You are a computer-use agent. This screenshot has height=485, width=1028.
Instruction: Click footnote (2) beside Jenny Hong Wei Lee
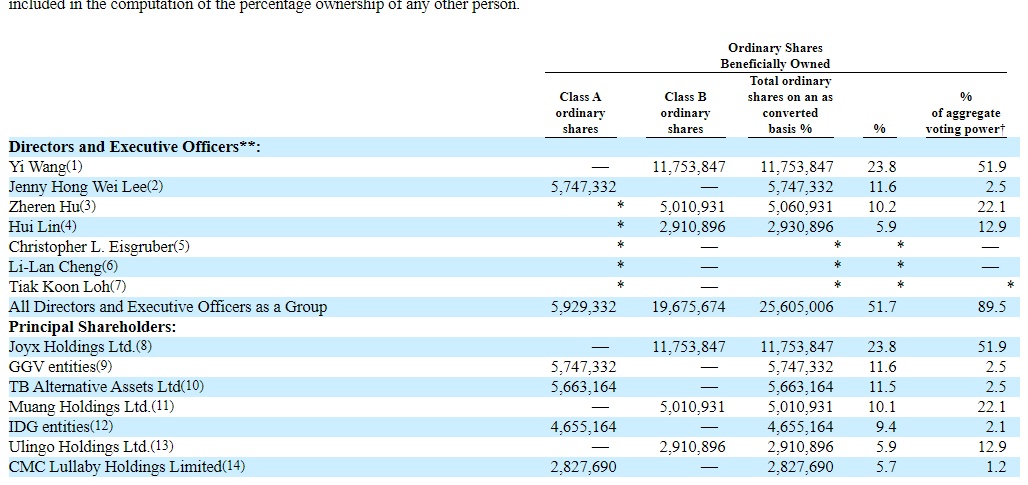tap(154, 187)
